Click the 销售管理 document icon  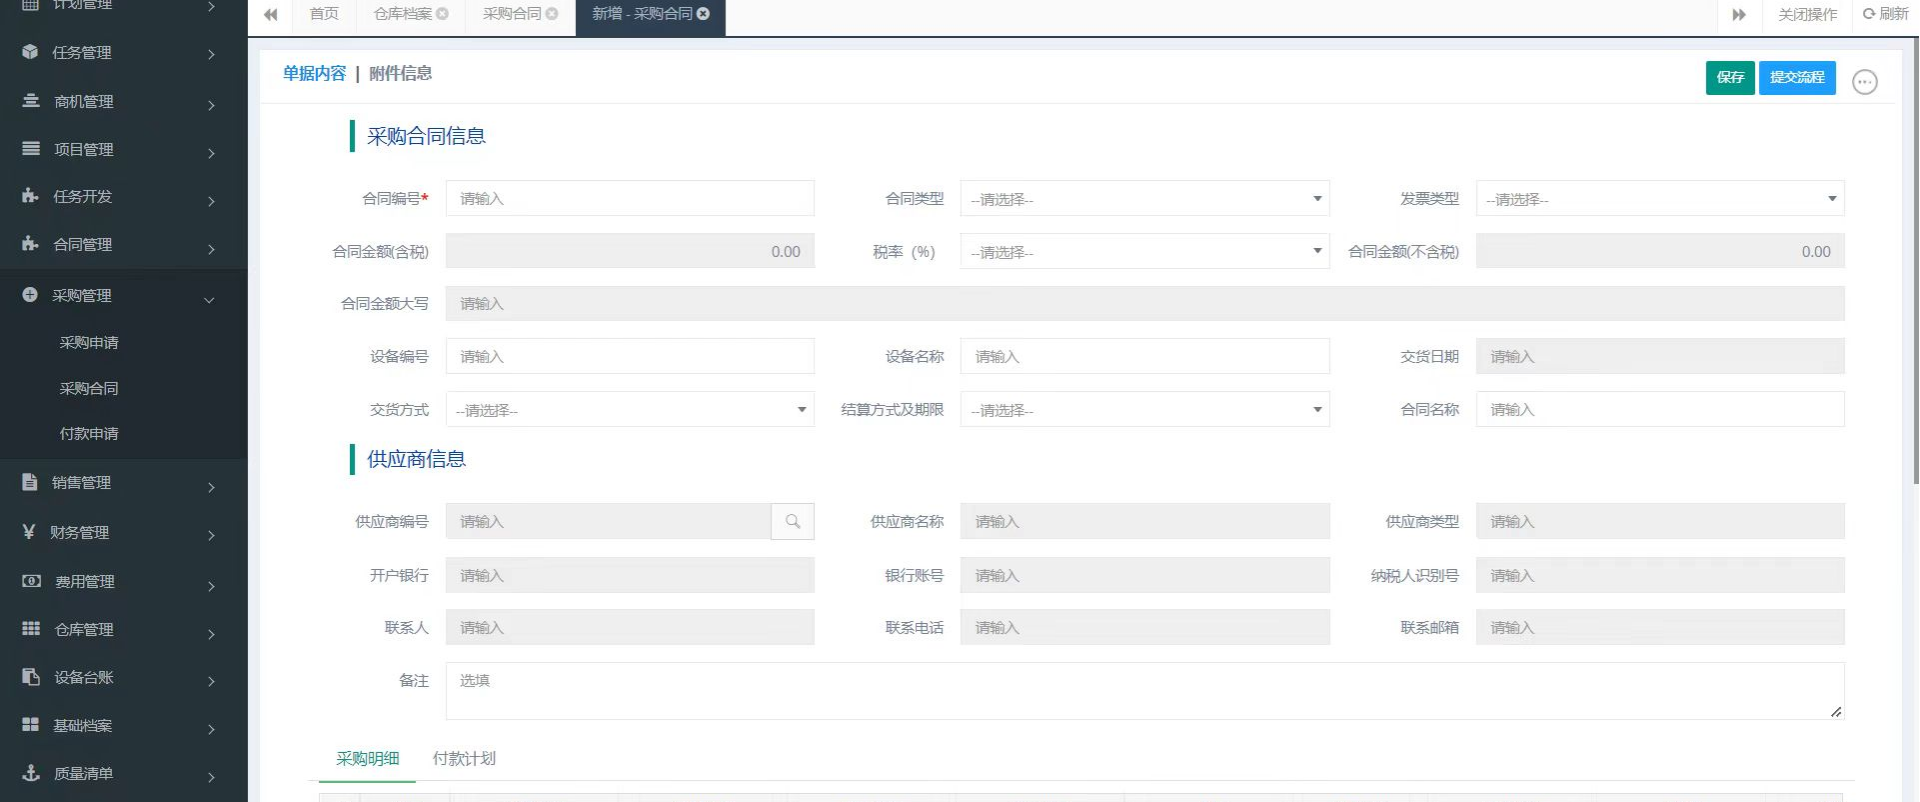coord(30,481)
